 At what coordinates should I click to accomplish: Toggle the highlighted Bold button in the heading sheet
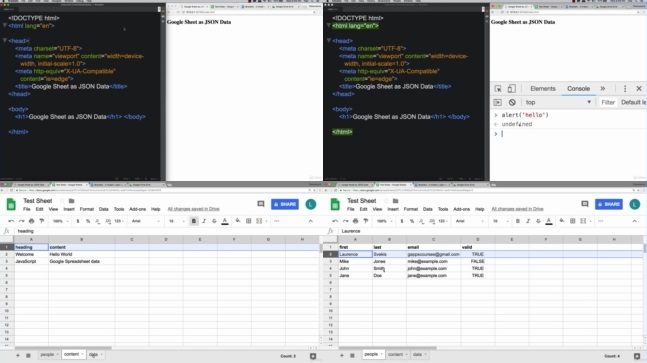click(x=194, y=221)
